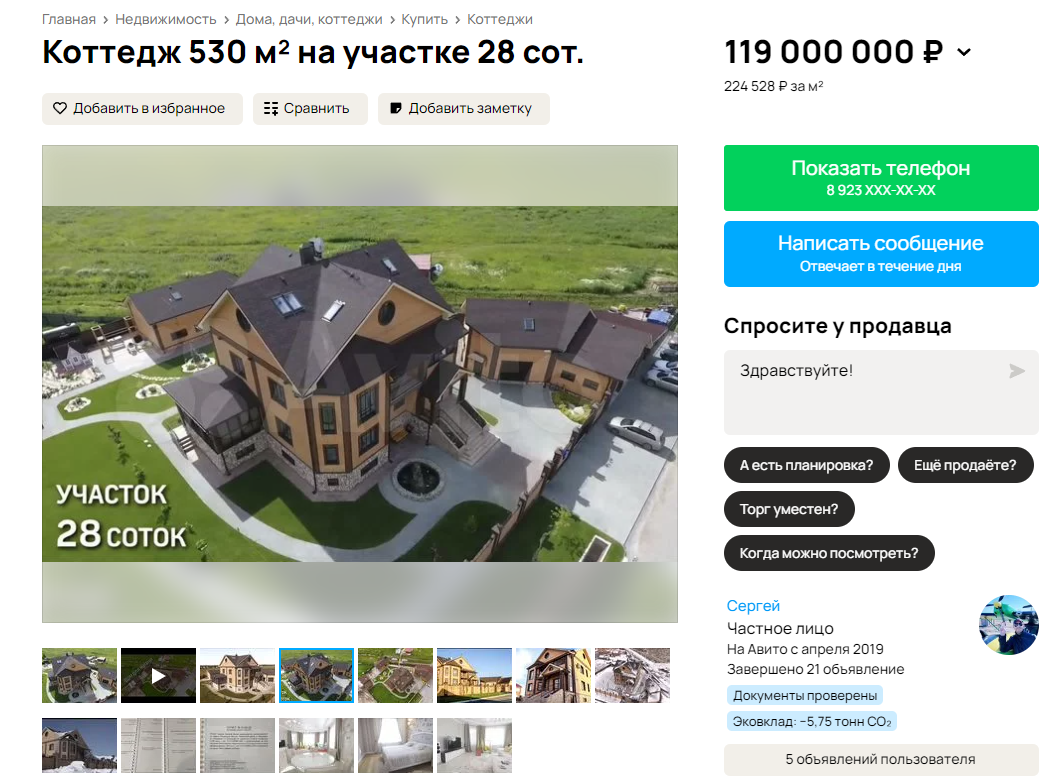Viewport: 1063px width, 781px height.
Task: Click the note icon in Добавить заметку
Action: pyautogui.click(x=396, y=108)
